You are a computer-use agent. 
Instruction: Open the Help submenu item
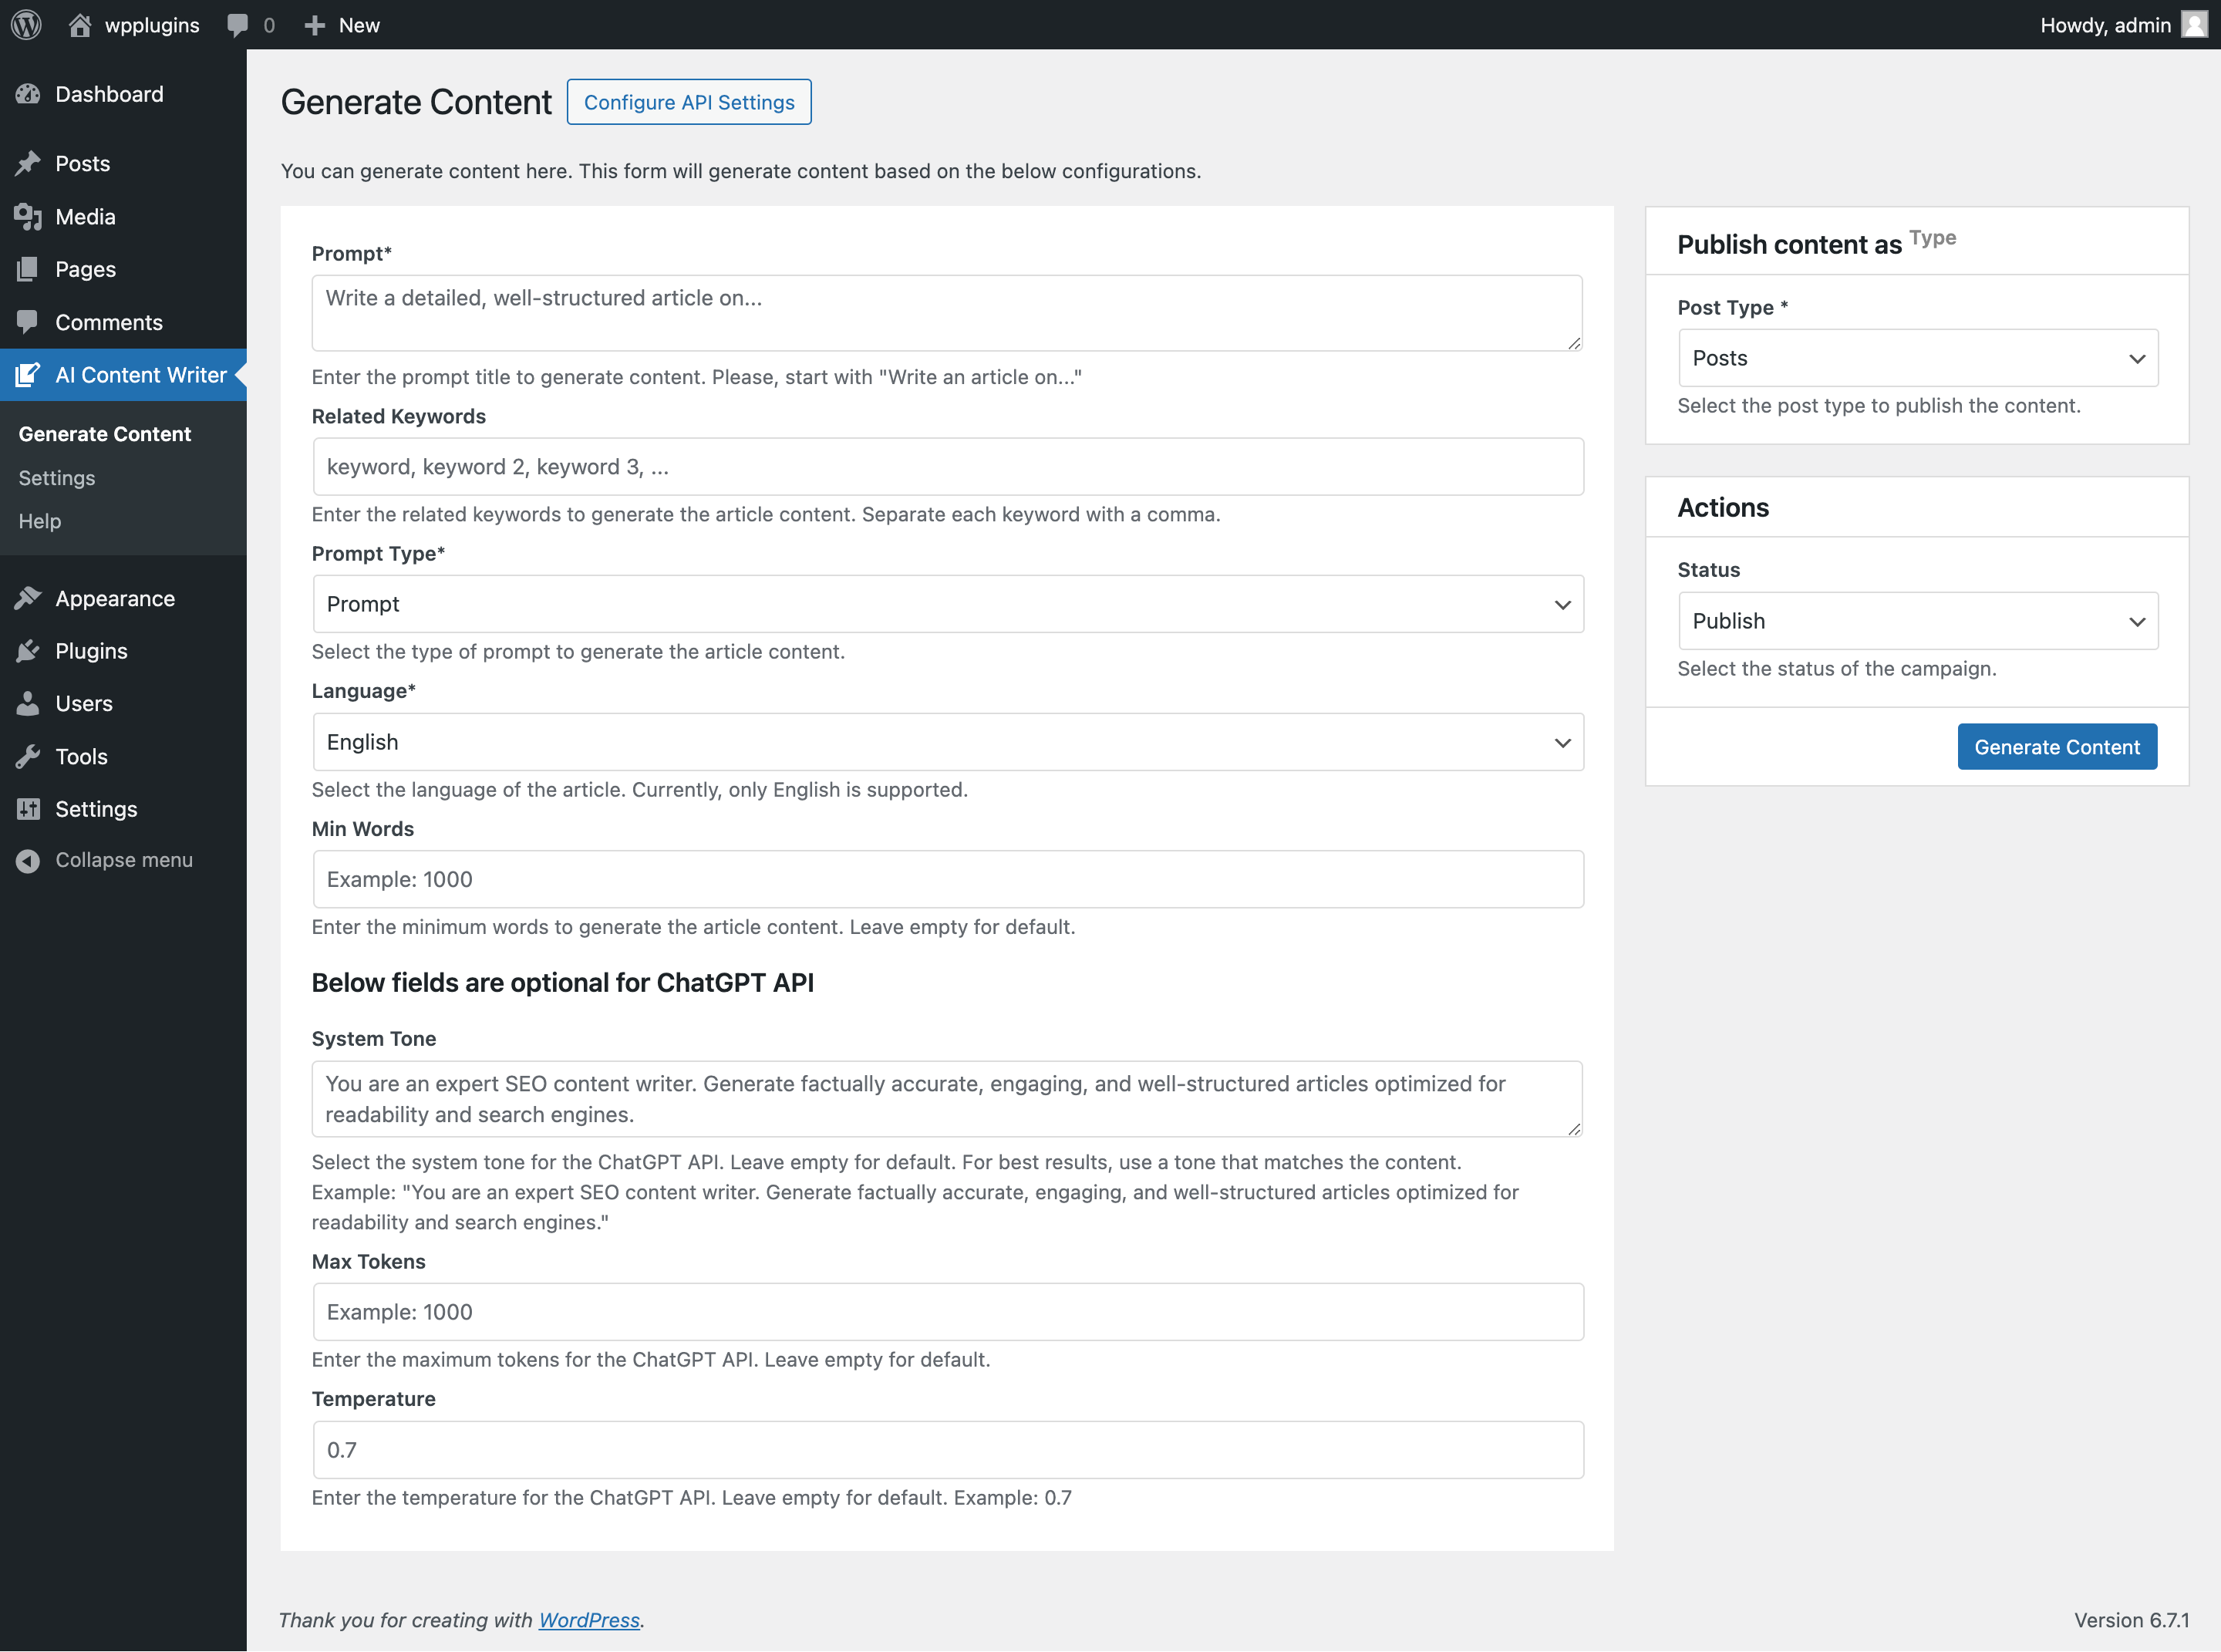[x=40, y=521]
